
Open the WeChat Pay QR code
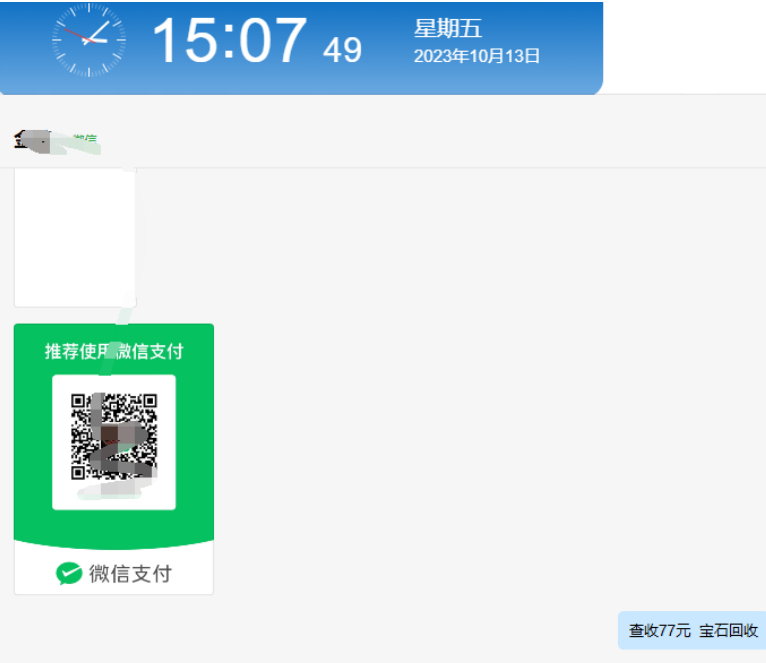114,436
